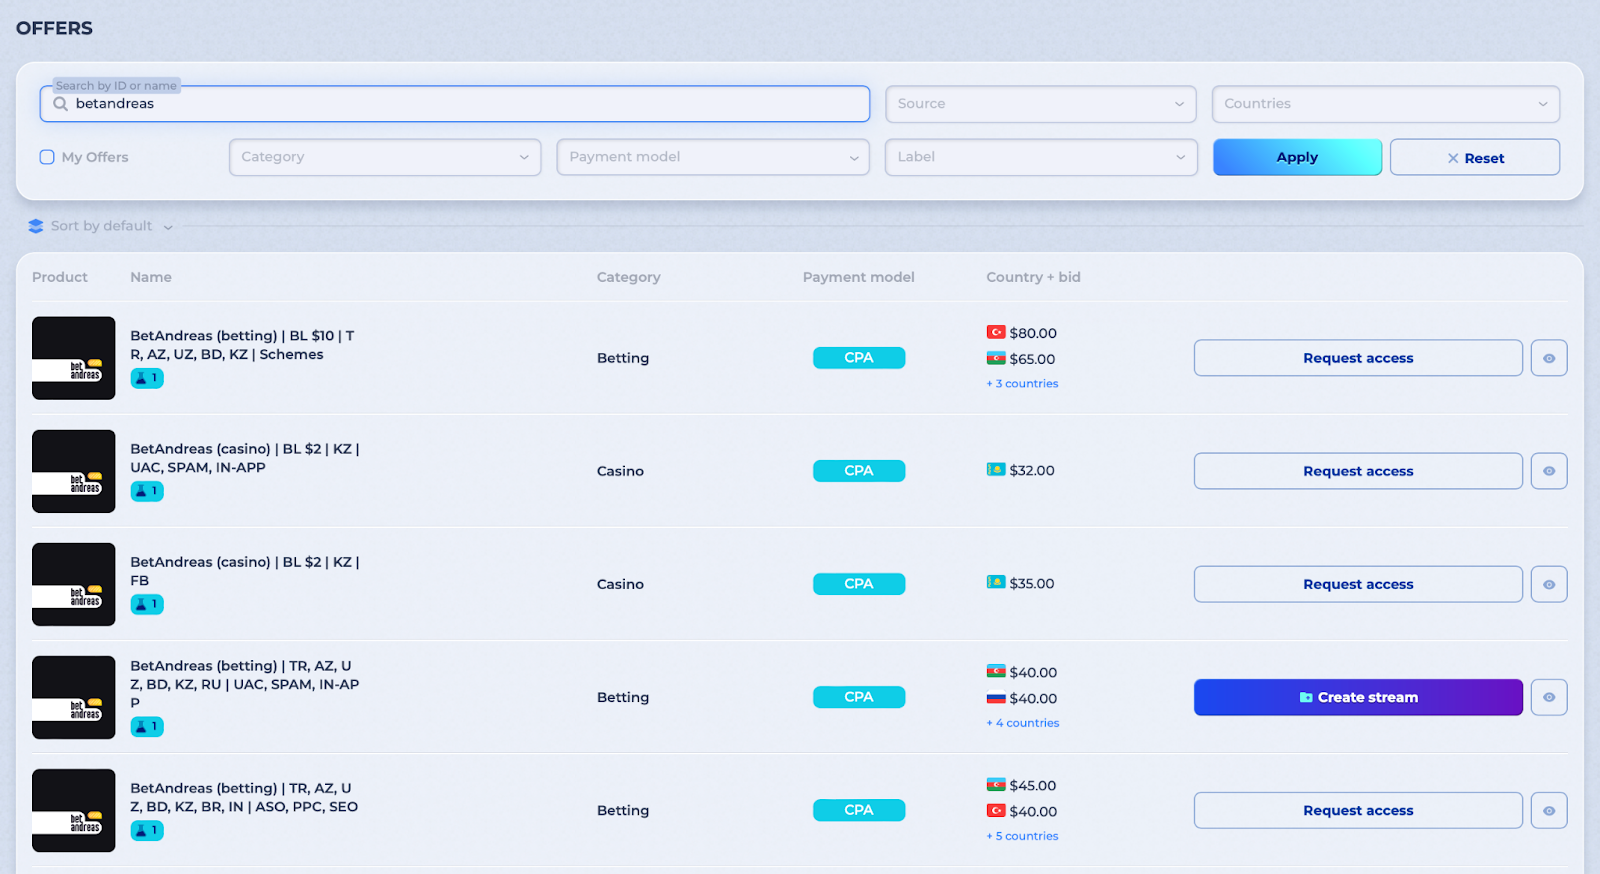Viewport: 1600px width, 874px height.
Task: Click the search magnifier icon
Action: 61,104
